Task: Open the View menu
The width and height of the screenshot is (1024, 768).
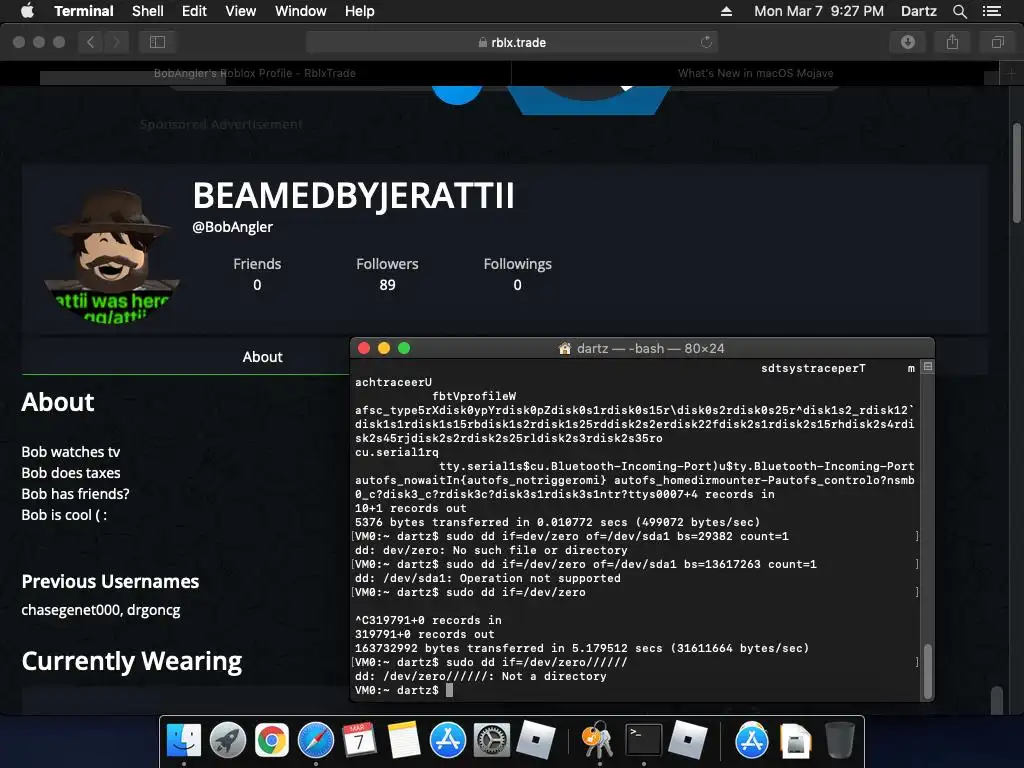Action: point(240,11)
